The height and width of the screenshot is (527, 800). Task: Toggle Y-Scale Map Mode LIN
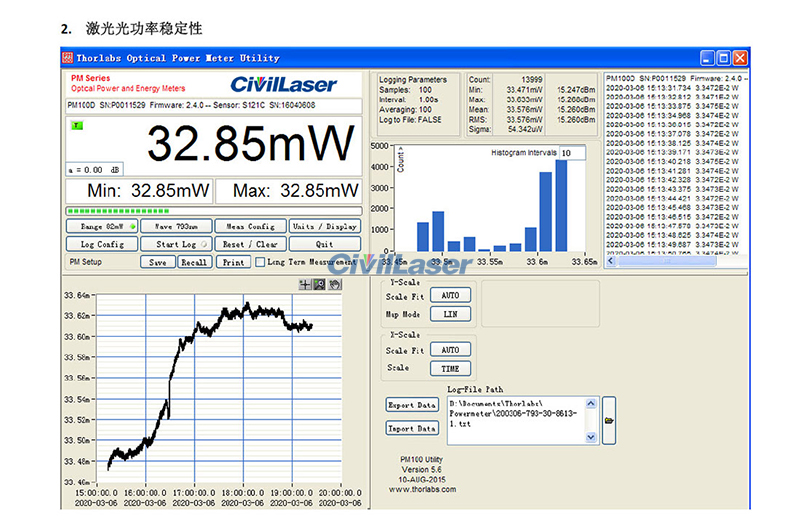(x=450, y=314)
